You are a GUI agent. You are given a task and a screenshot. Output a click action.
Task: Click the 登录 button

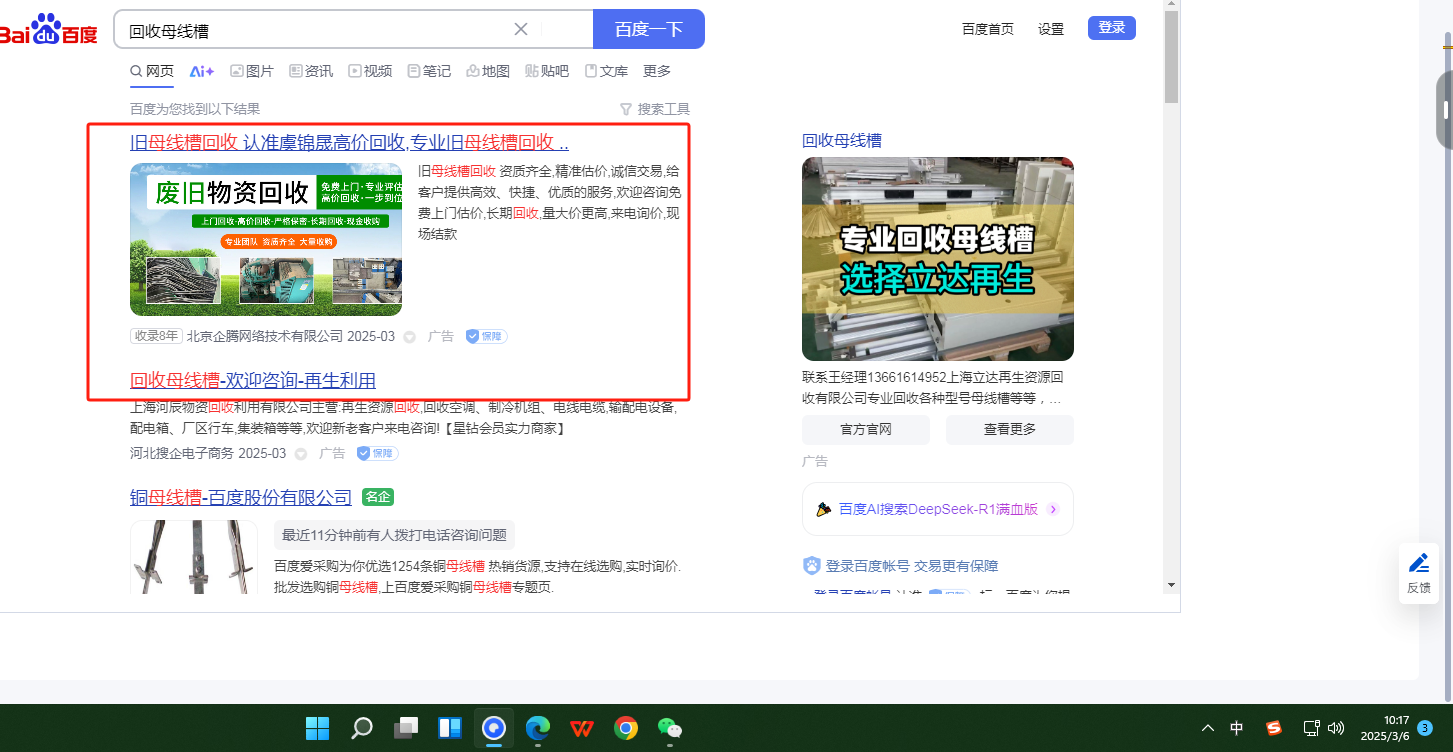[1112, 28]
